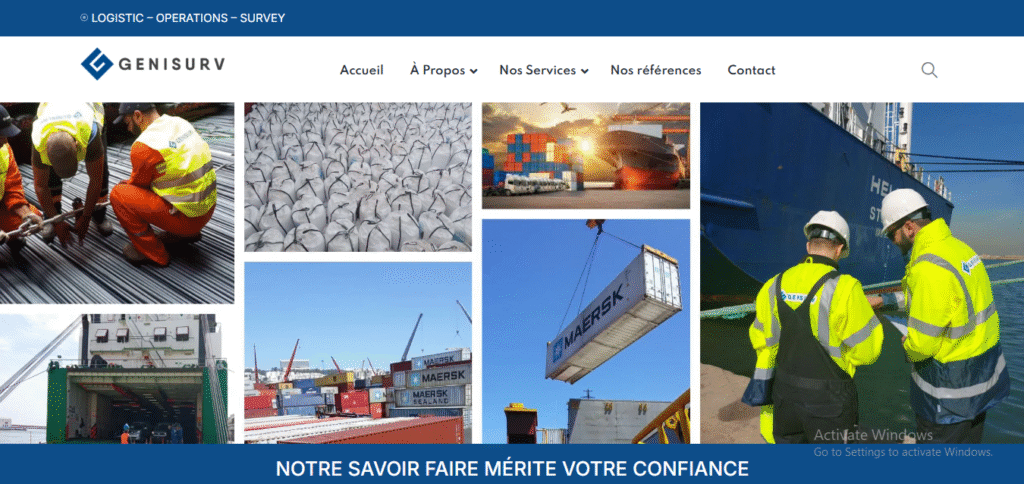Click the Genisurv diamond logo
The height and width of the screenshot is (484, 1024).
tap(97, 64)
